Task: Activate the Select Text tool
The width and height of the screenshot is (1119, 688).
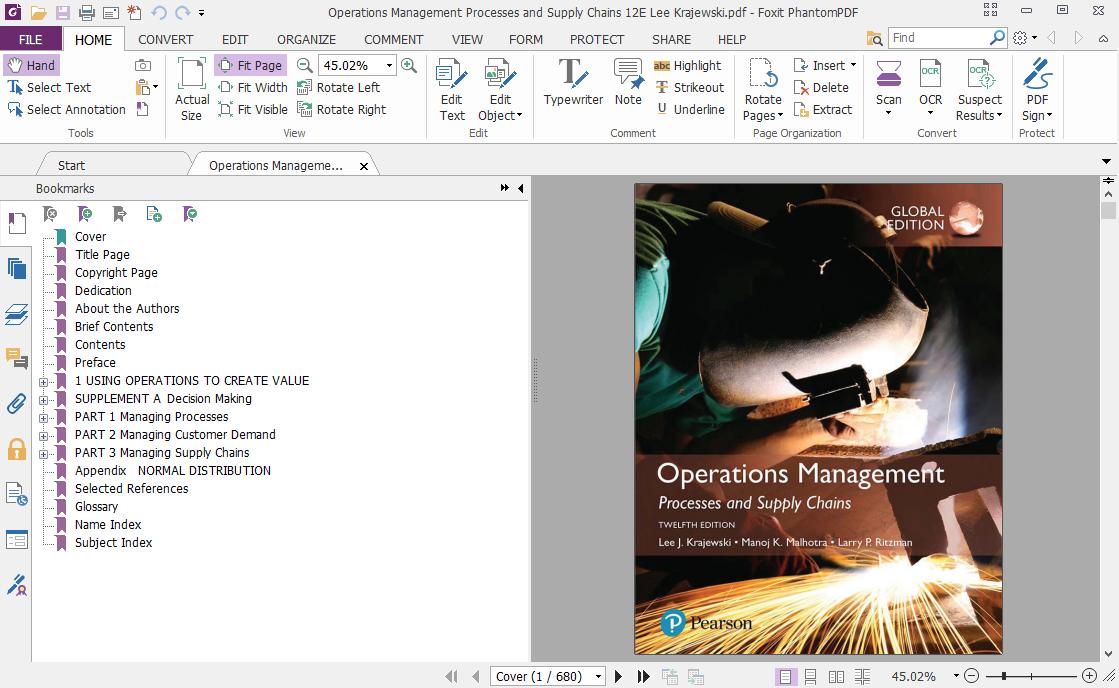Action: click(x=49, y=87)
